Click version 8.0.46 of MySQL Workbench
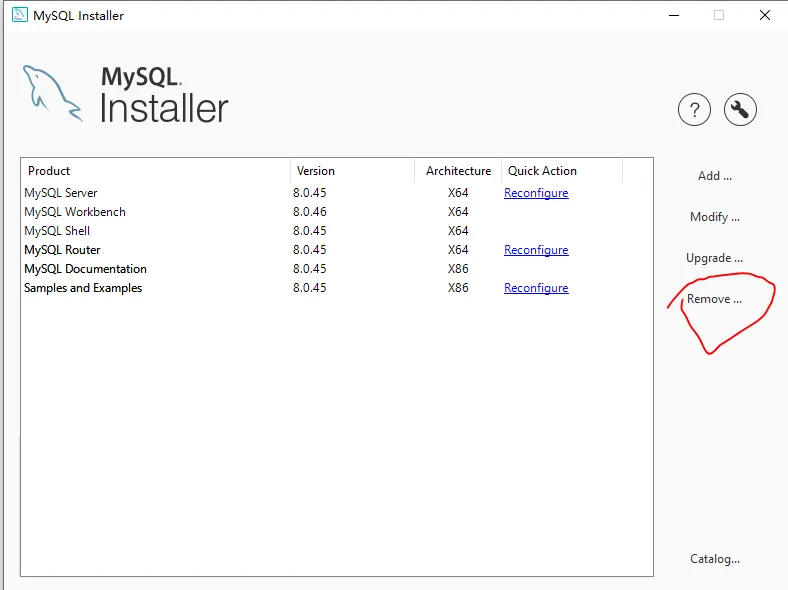Image resolution: width=788 pixels, height=590 pixels. pos(310,212)
